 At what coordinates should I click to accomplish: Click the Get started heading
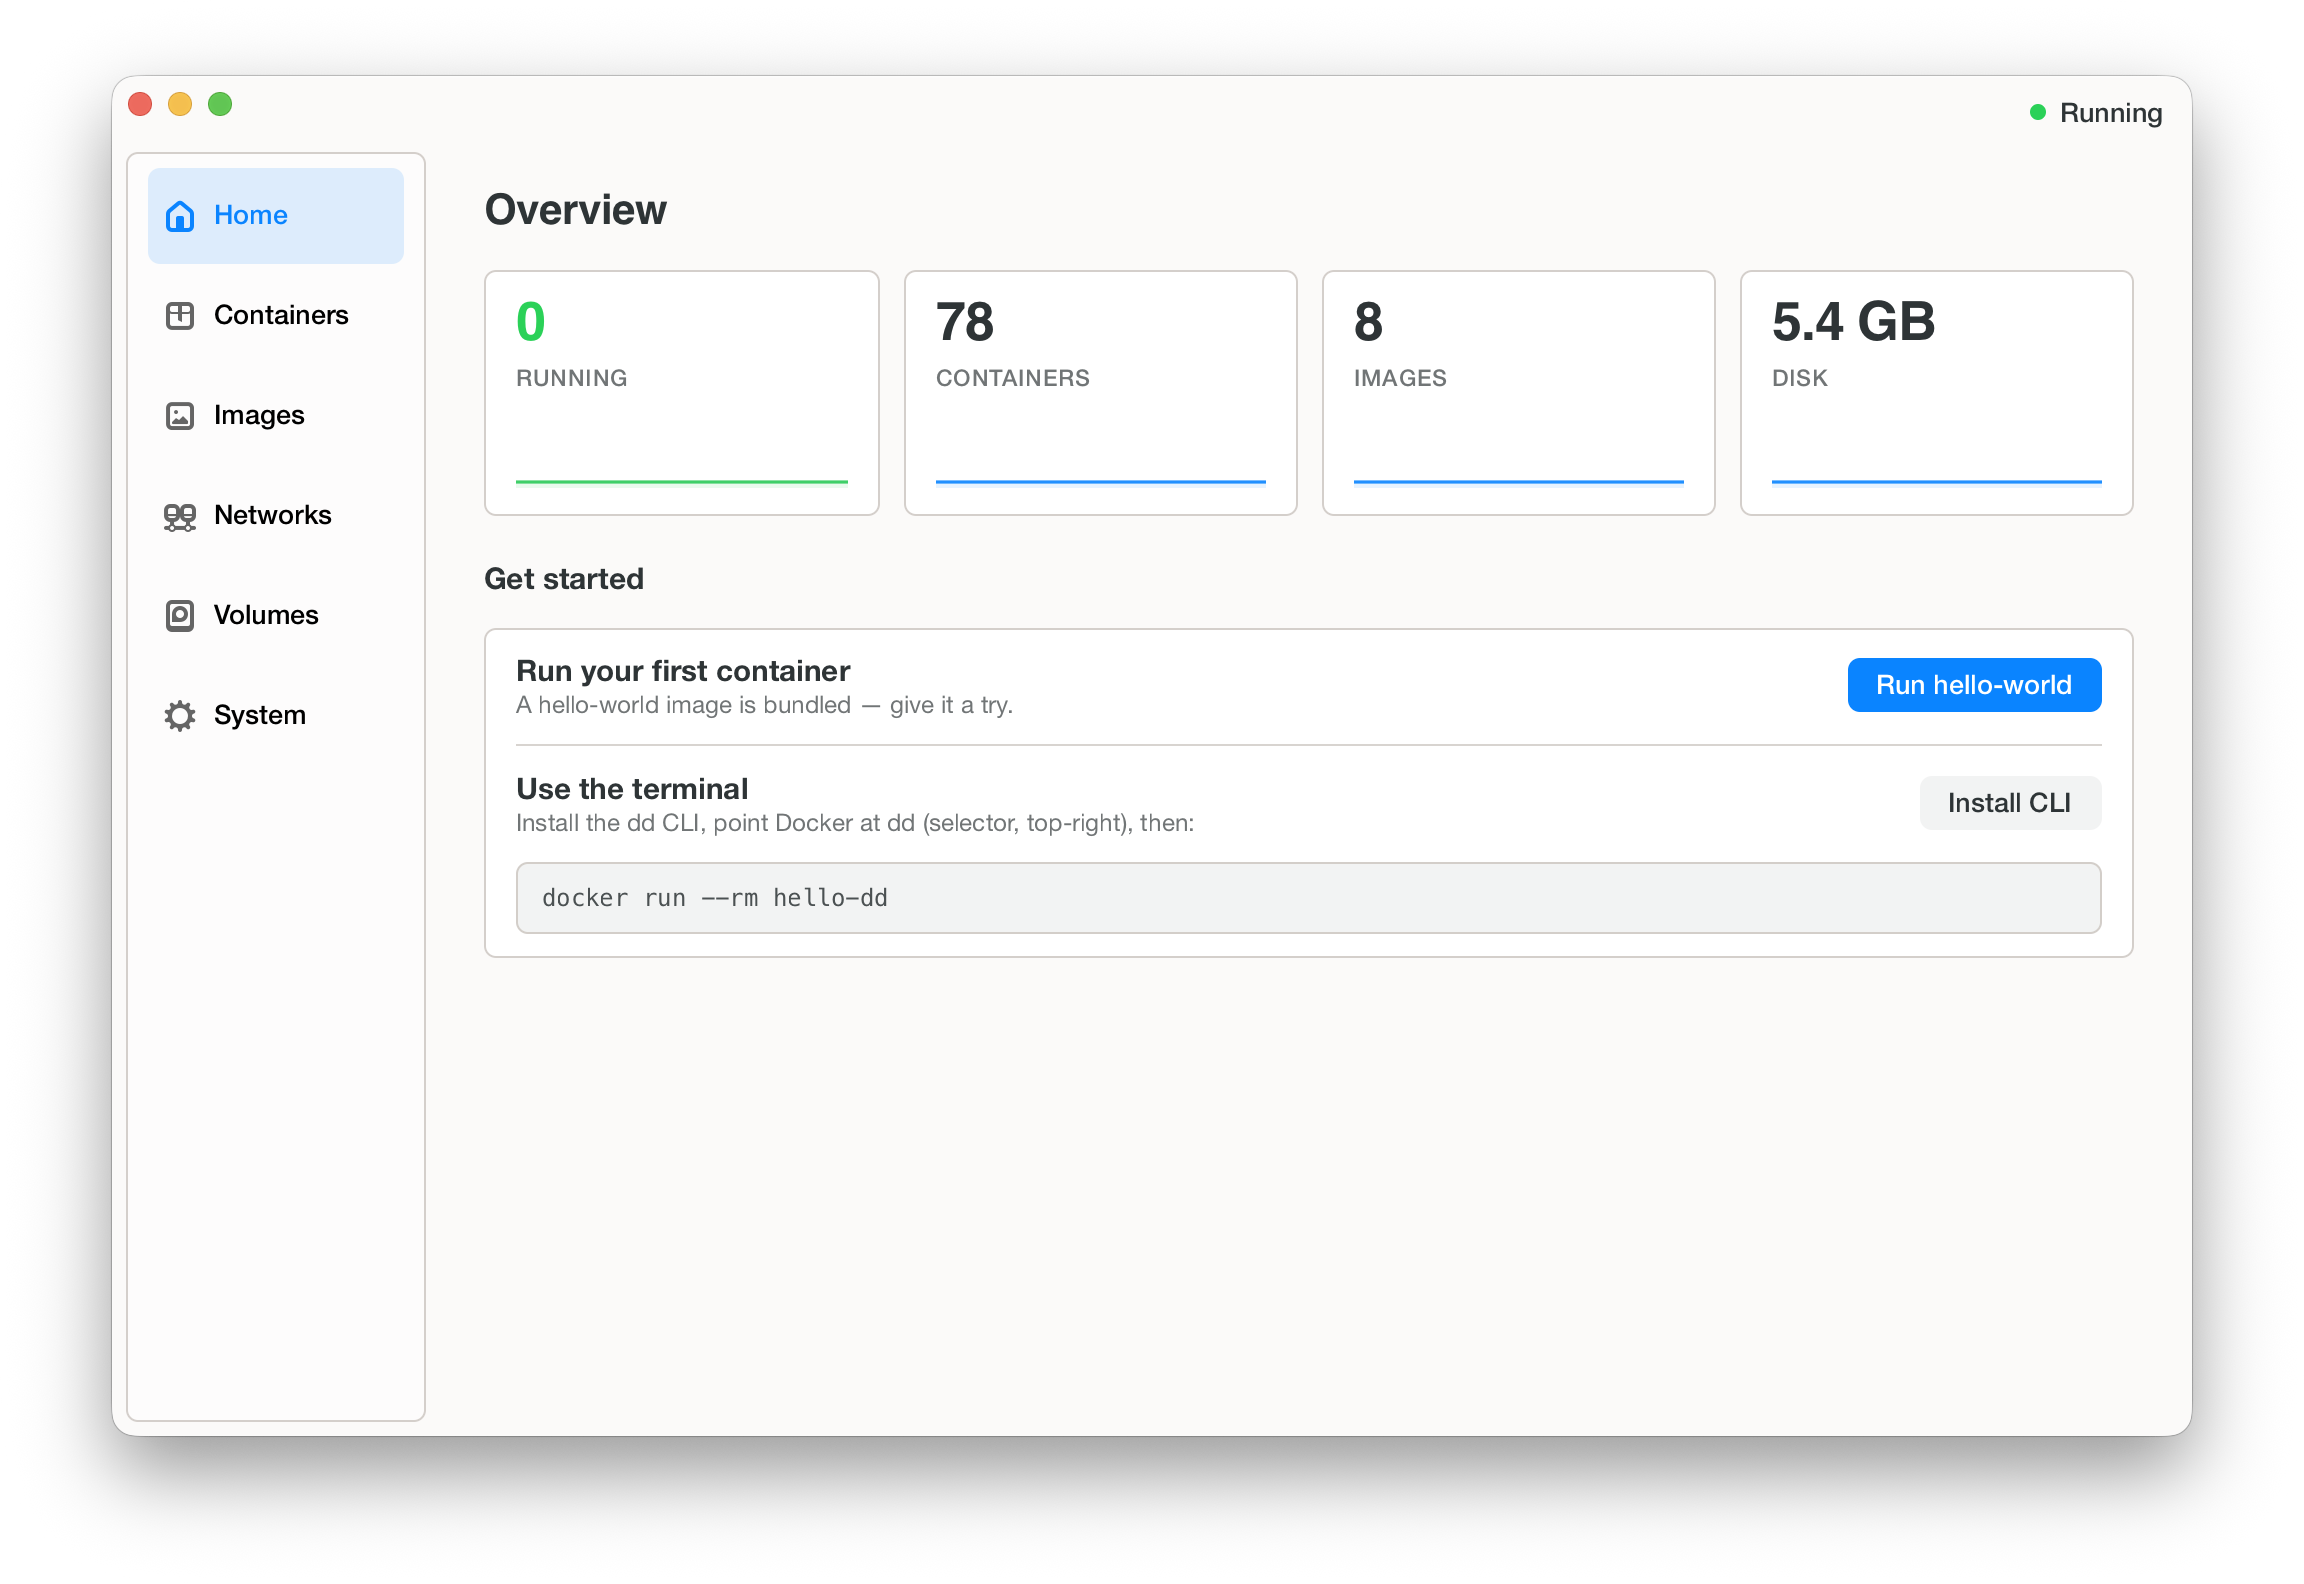coord(564,579)
